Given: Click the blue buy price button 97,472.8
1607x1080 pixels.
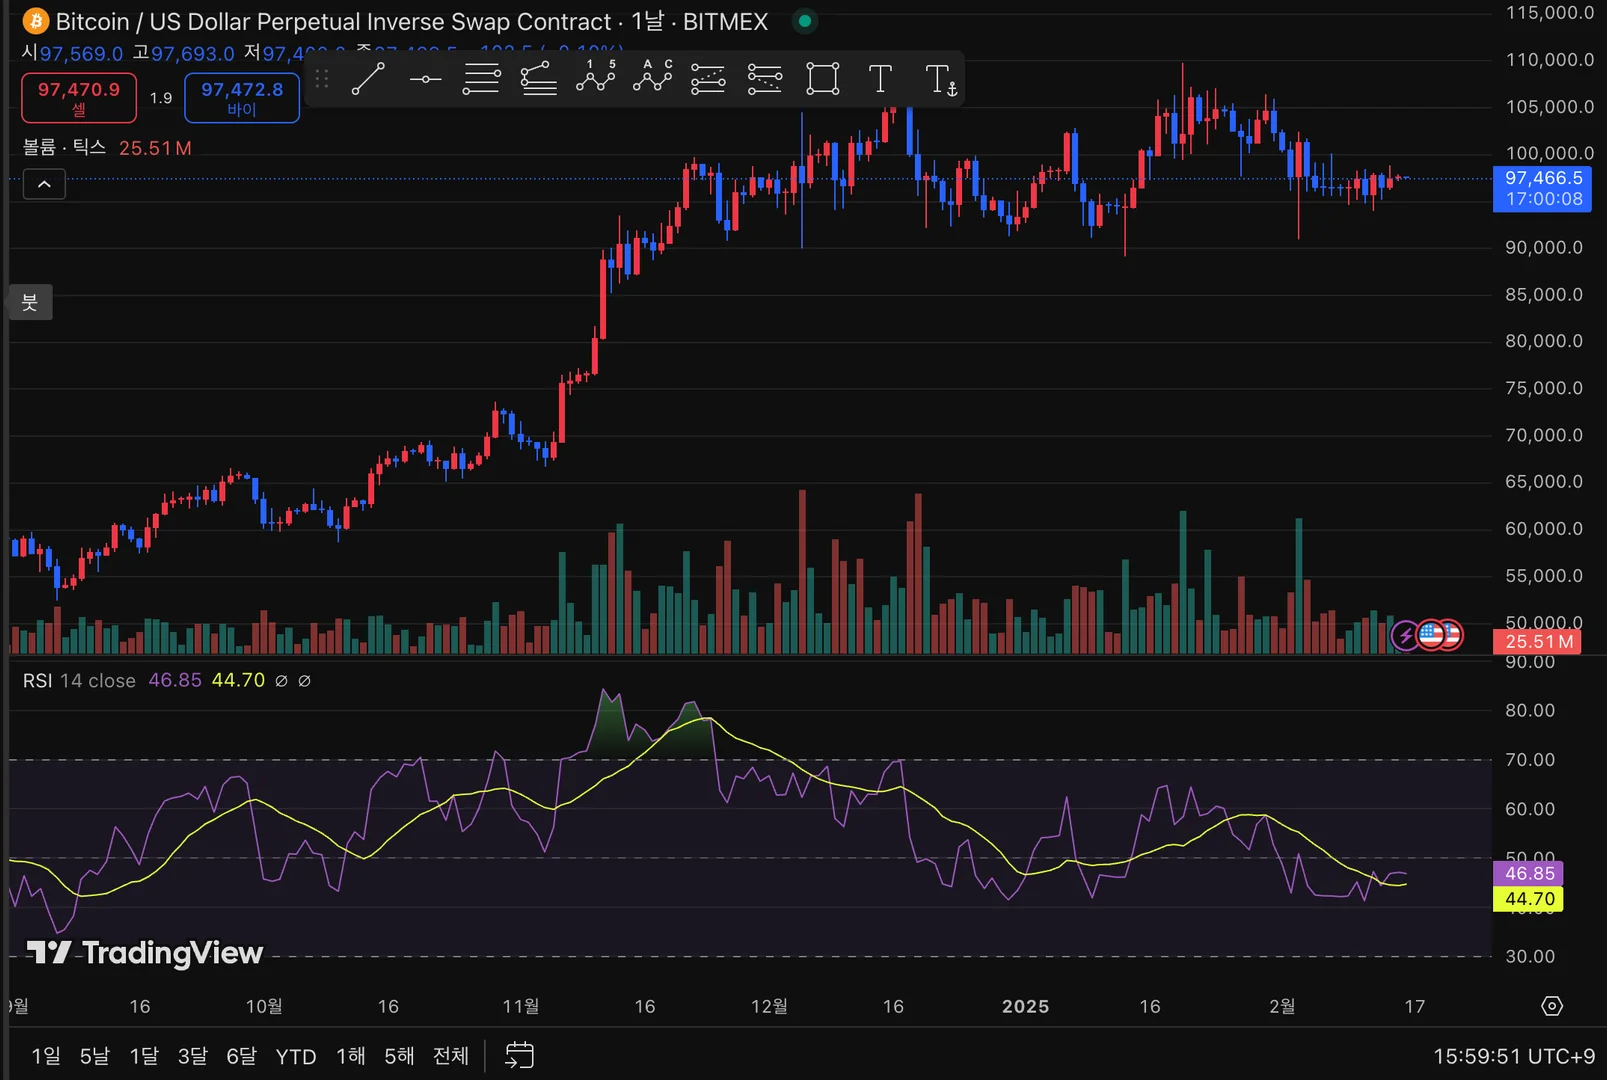Looking at the screenshot, I should pos(242,98).
